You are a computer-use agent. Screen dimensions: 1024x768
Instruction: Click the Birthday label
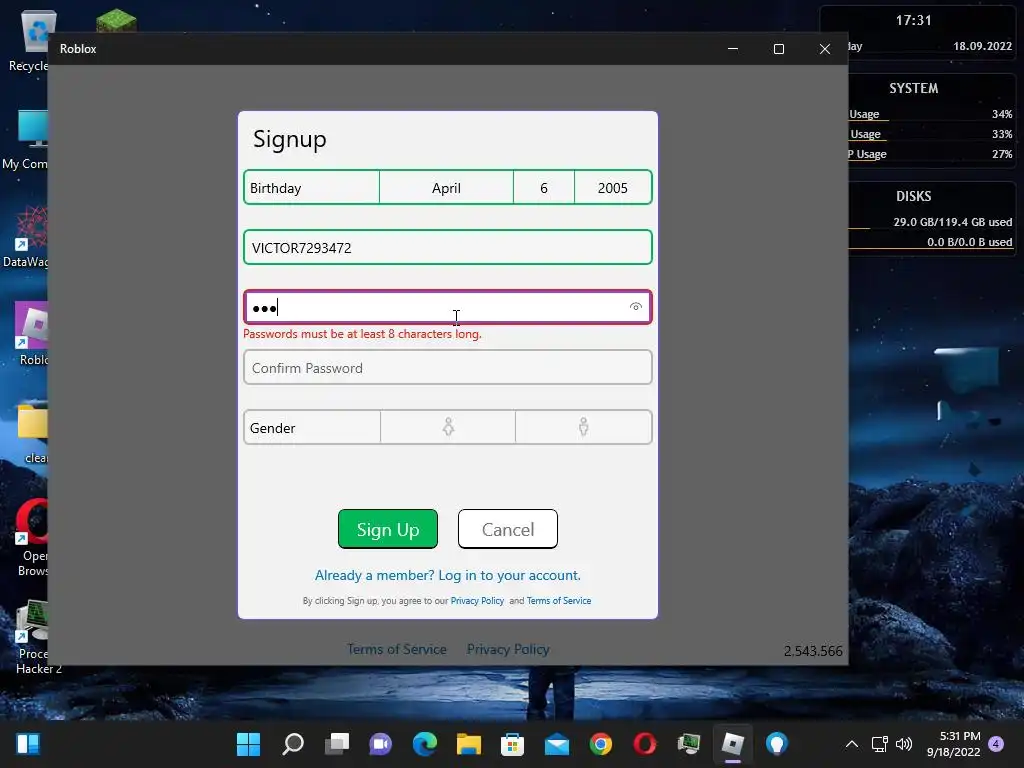[x=276, y=188]
